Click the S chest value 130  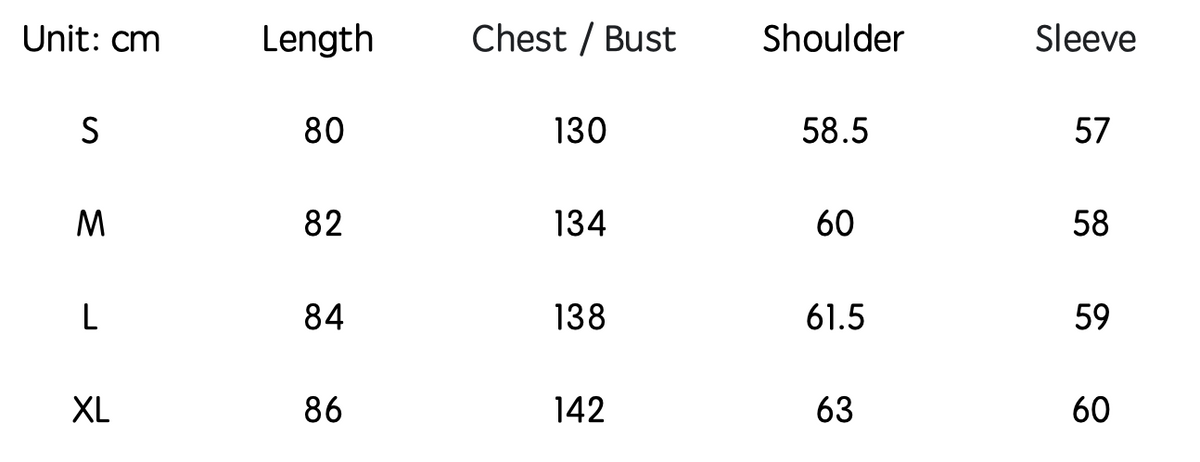580,131
